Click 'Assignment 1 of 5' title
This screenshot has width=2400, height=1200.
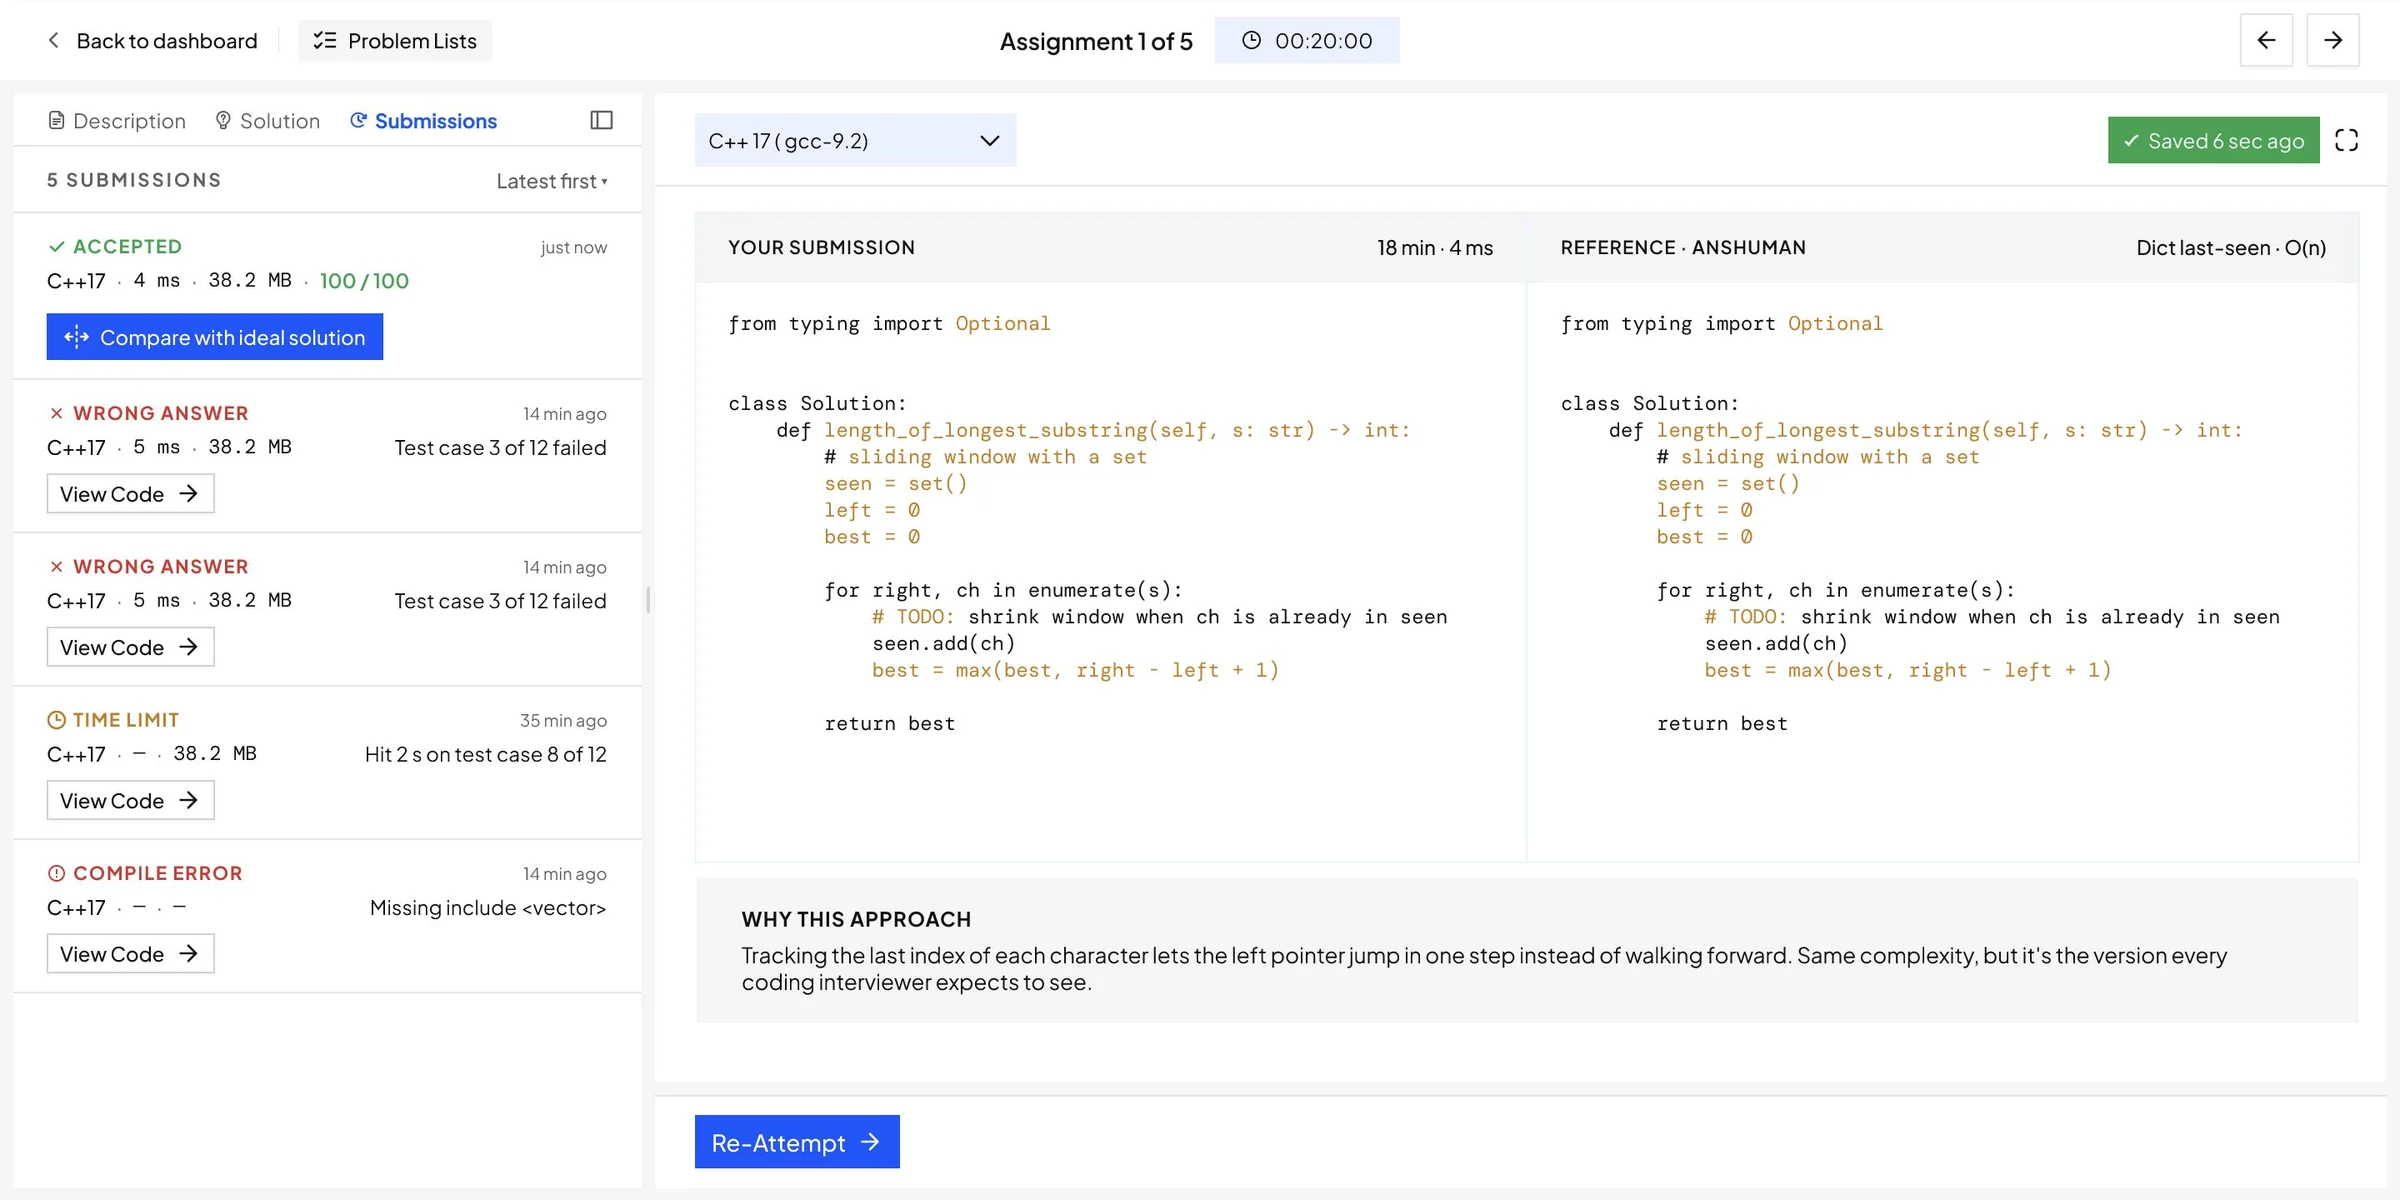(x=1096, y=41)
